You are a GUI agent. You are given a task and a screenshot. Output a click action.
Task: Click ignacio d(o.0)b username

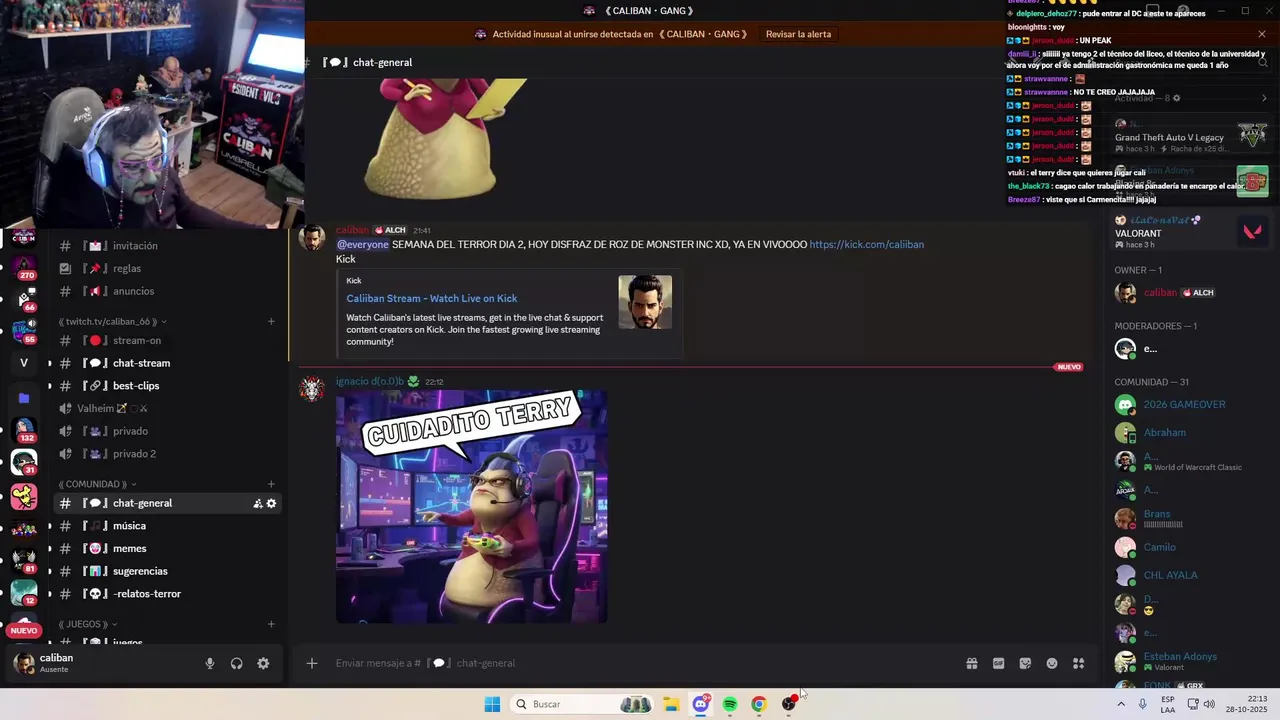click(370, 381)
